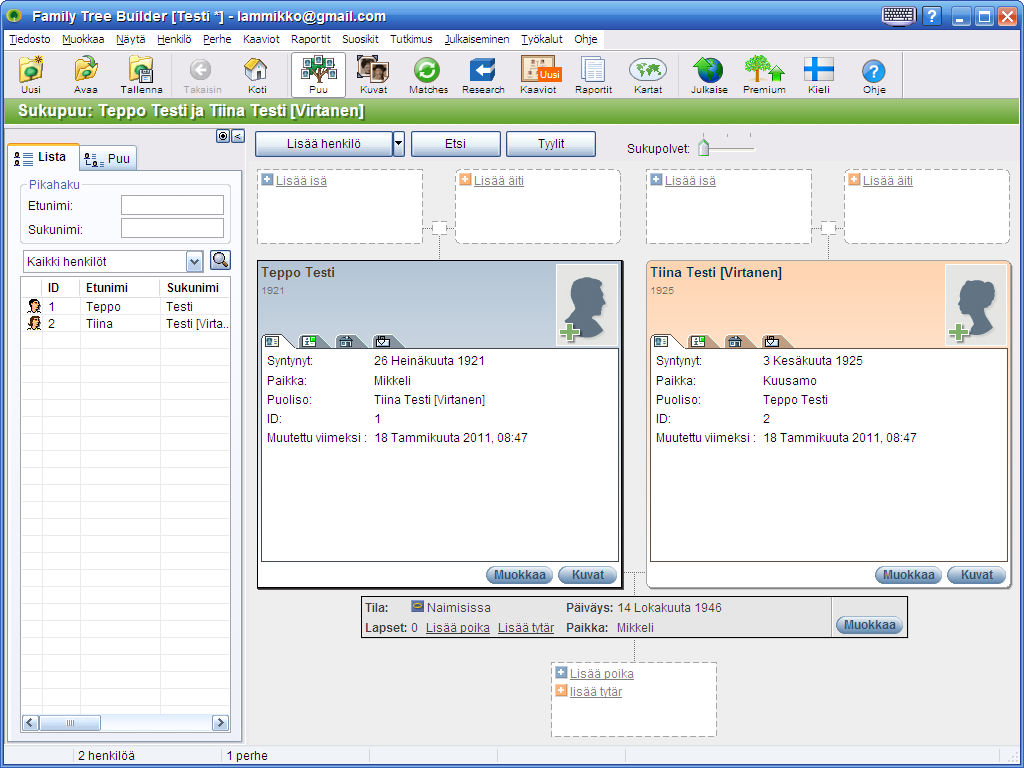Click lisää tytär in the children box
This screenshot has height=768, width=1024.
pos(596,692)
